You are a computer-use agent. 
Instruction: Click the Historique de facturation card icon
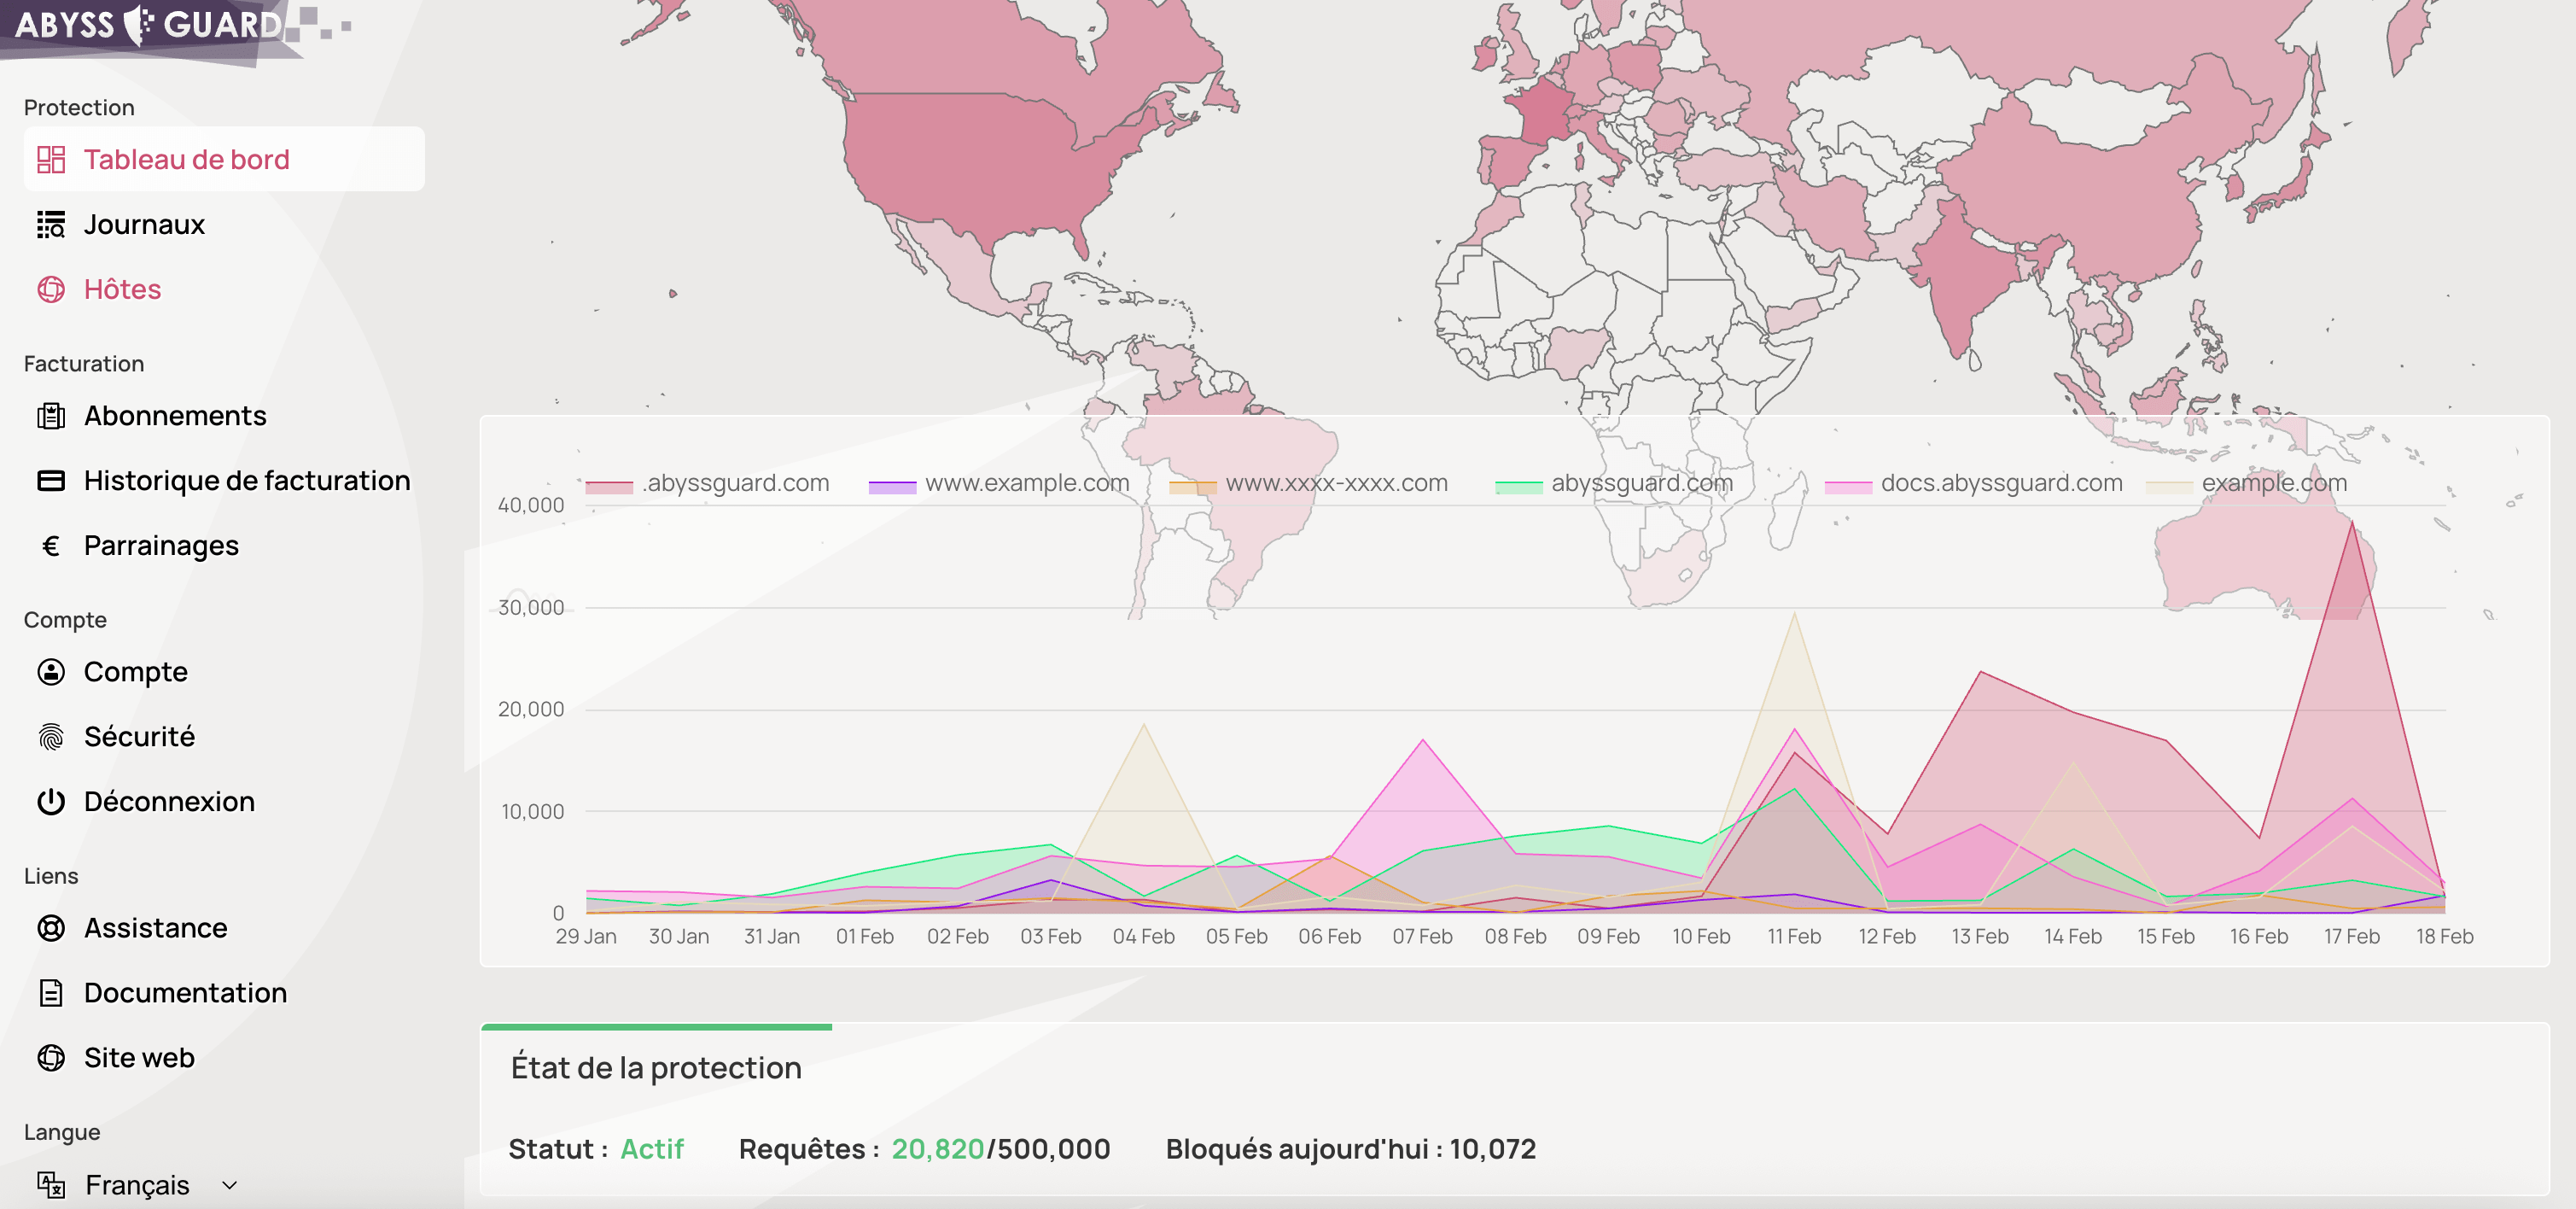tap(51, 481)
